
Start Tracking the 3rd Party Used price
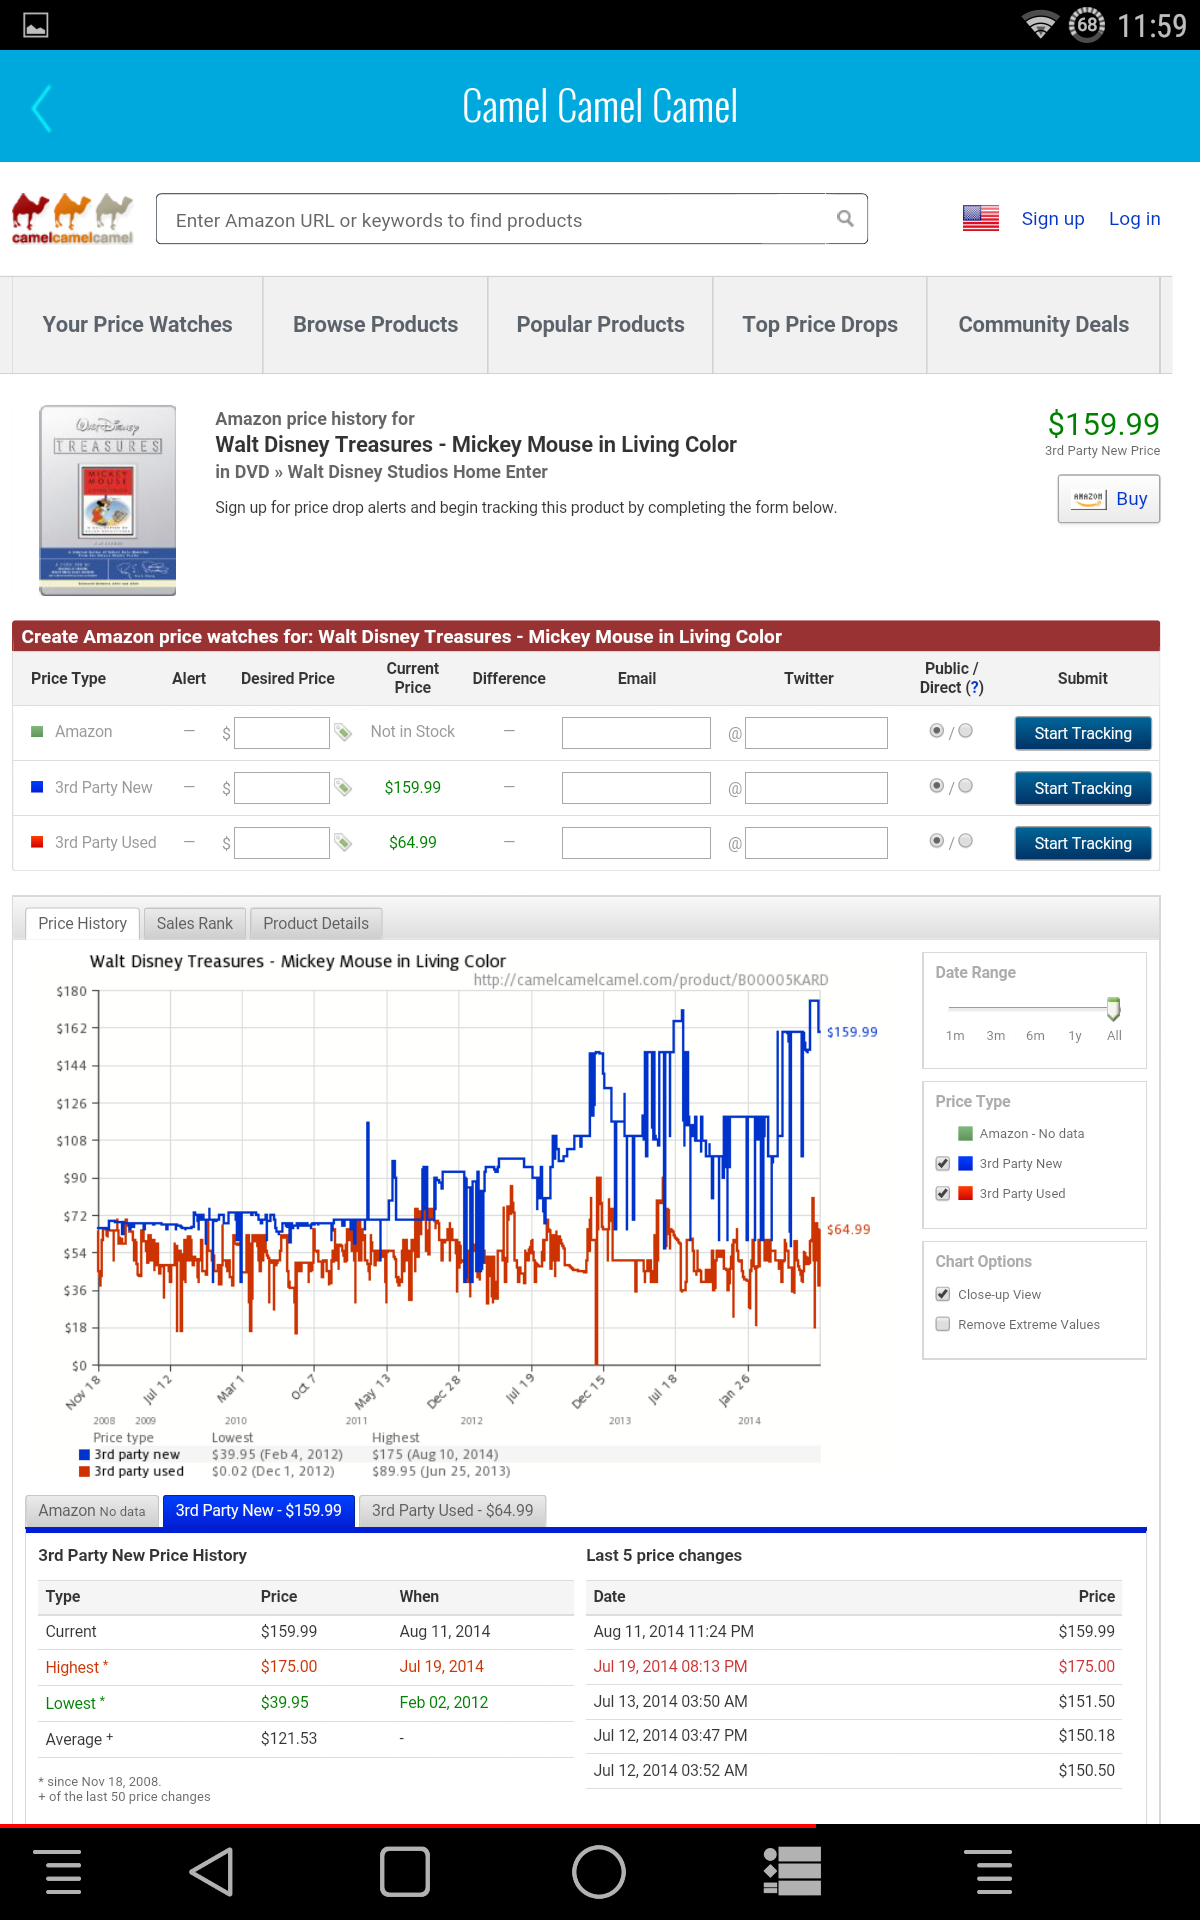click(1083, 843)
